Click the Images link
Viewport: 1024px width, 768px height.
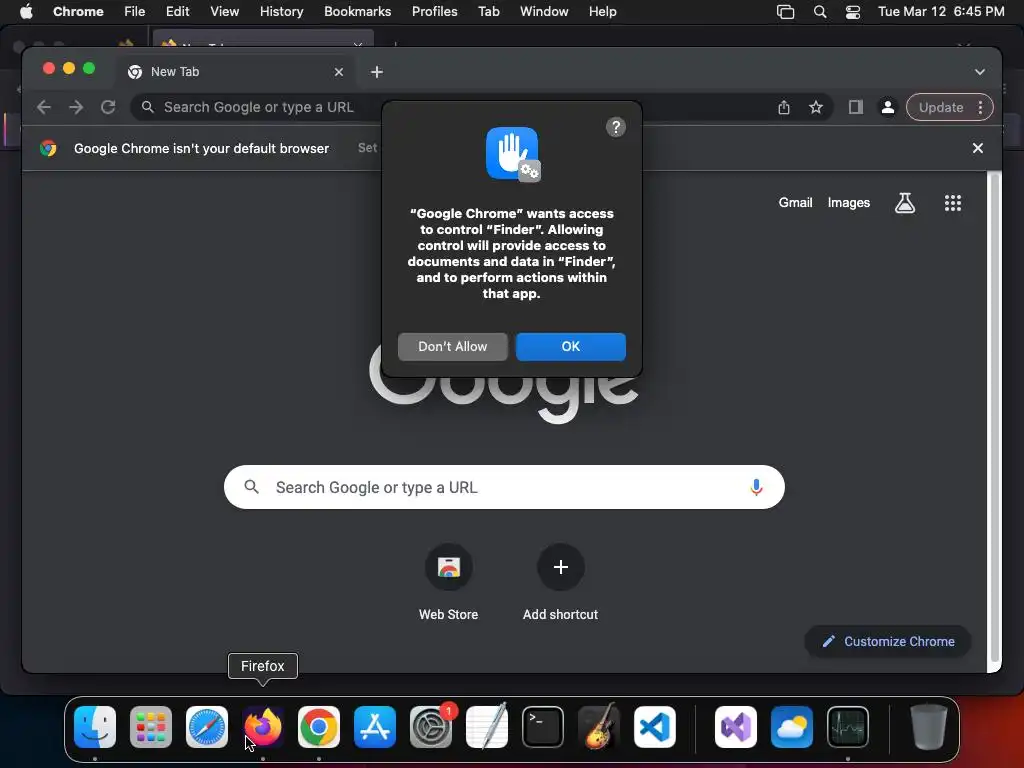[x=848, y=202]
